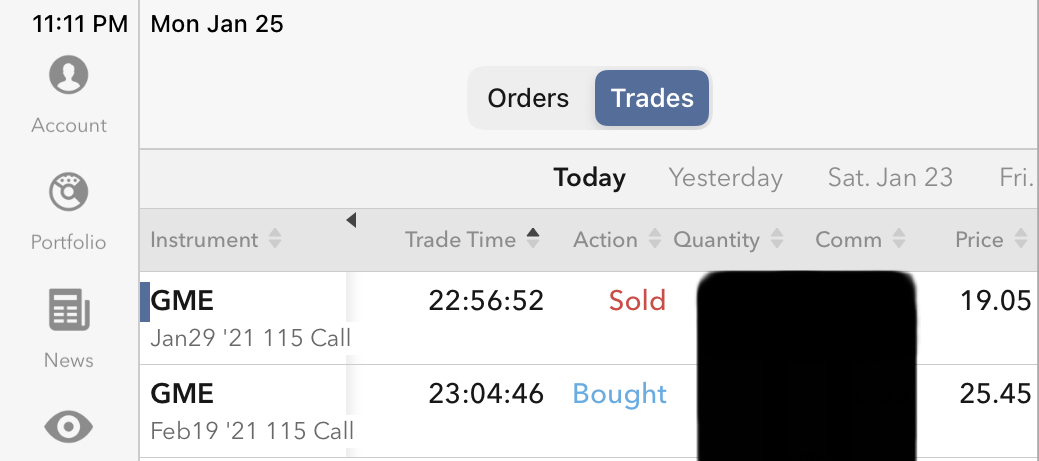Tap the Sold action at 22:56:52
Image resolution: width=1039 pixels, height=461 pixels.
[x=637, y=301]
